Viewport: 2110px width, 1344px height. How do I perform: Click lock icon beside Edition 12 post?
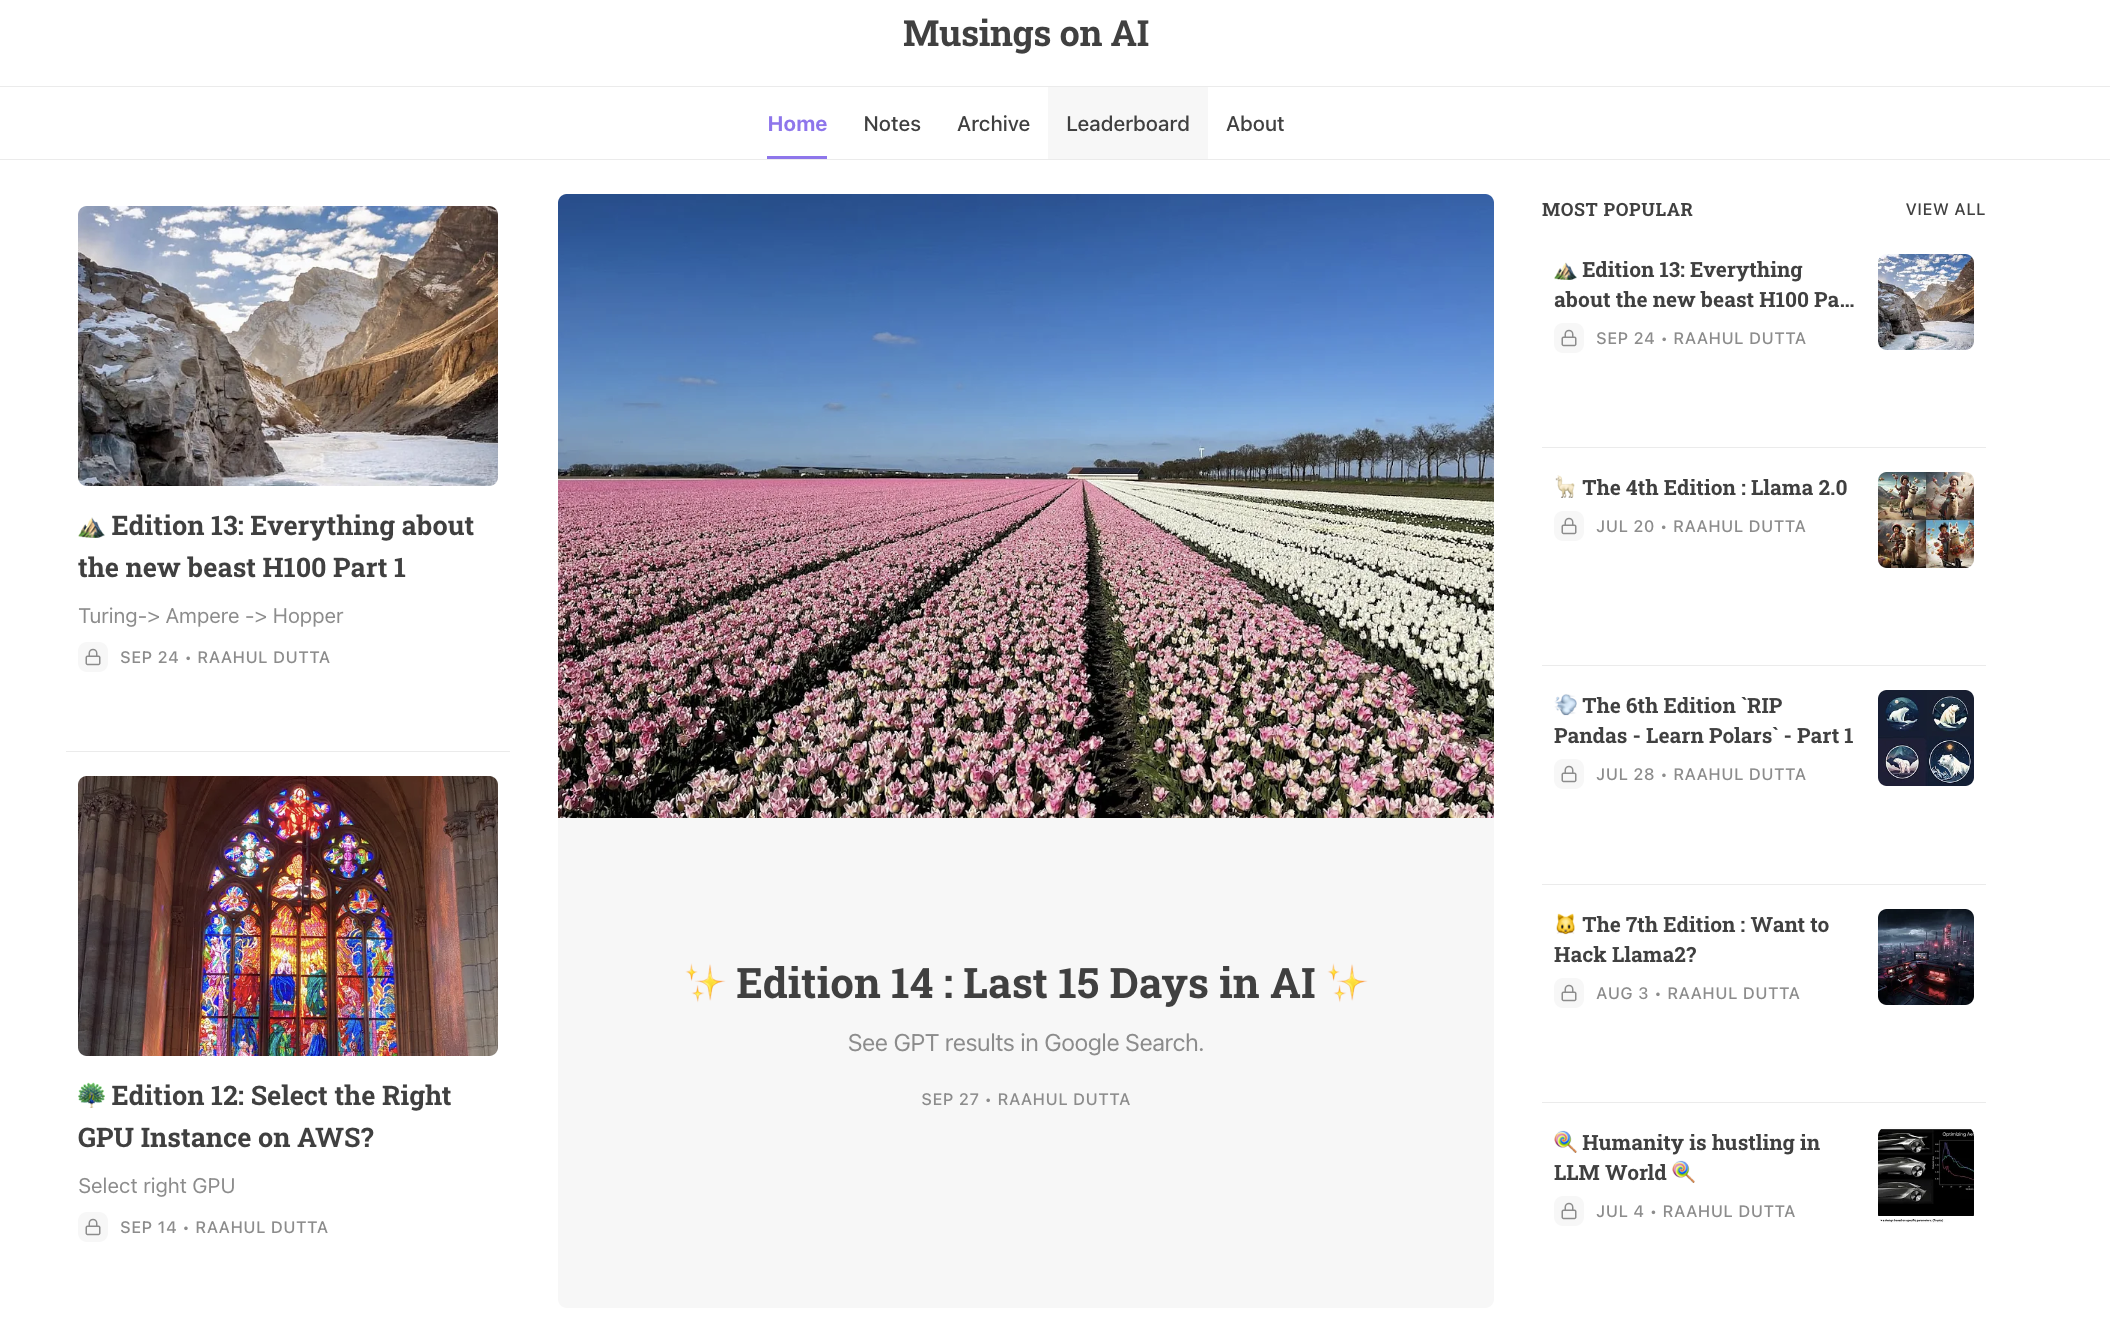93,1227
